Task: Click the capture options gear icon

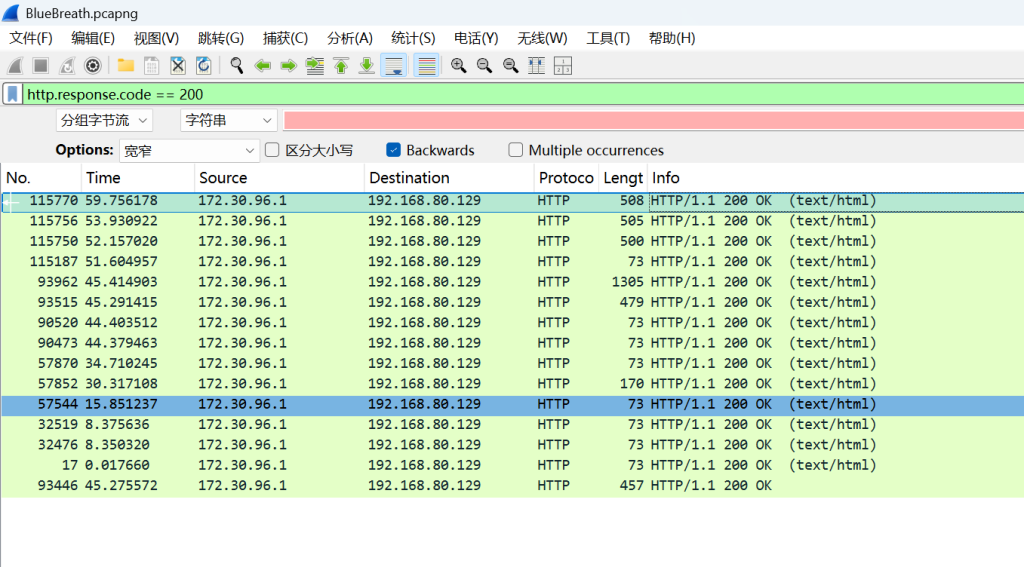Action: coord(93,66)
